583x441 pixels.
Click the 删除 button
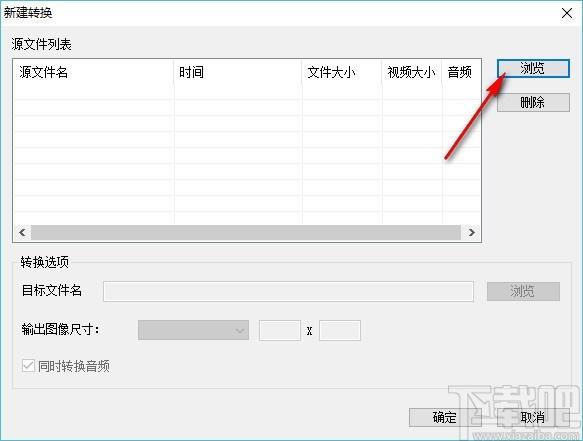point(533,102)
